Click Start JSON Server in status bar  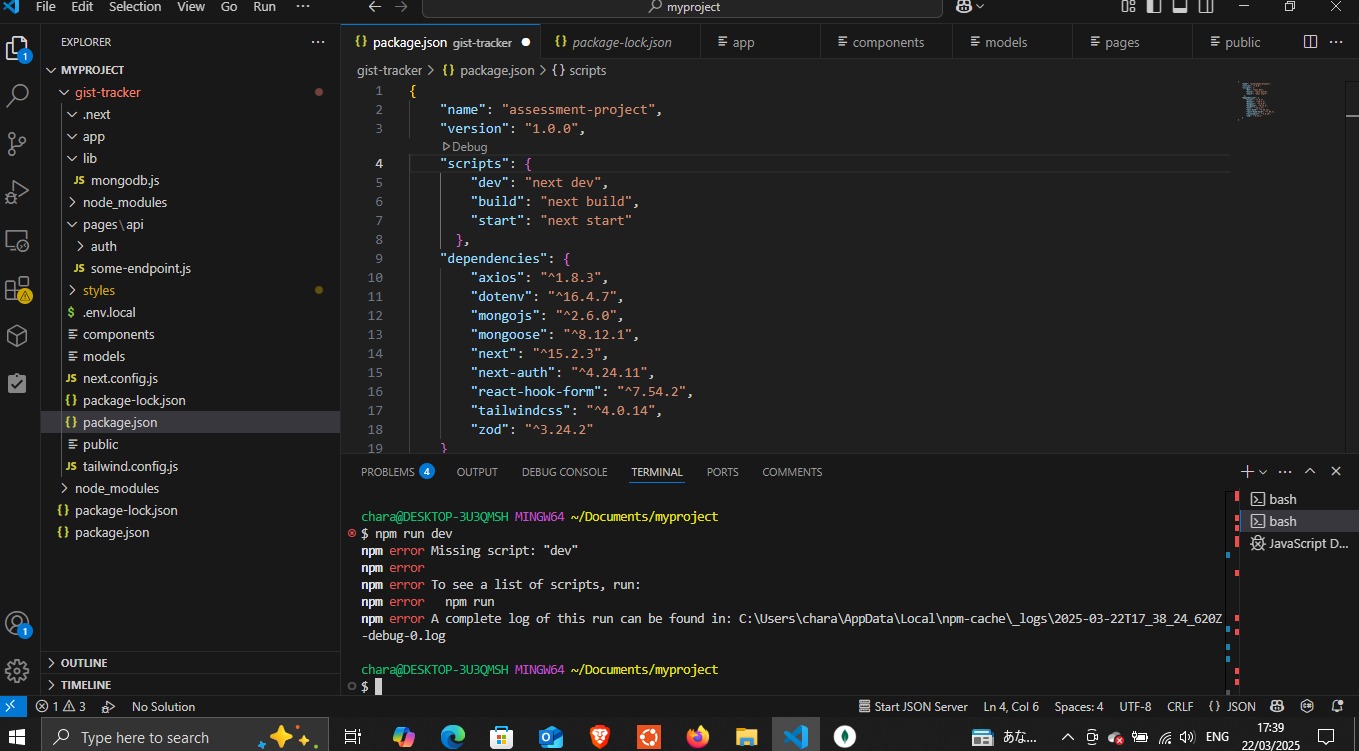pyautogui.click(x=912, y=706)
